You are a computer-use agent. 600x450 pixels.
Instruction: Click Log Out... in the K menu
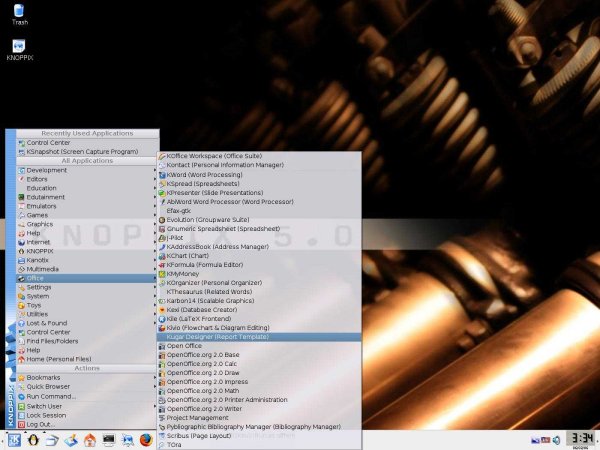point(41,423)
